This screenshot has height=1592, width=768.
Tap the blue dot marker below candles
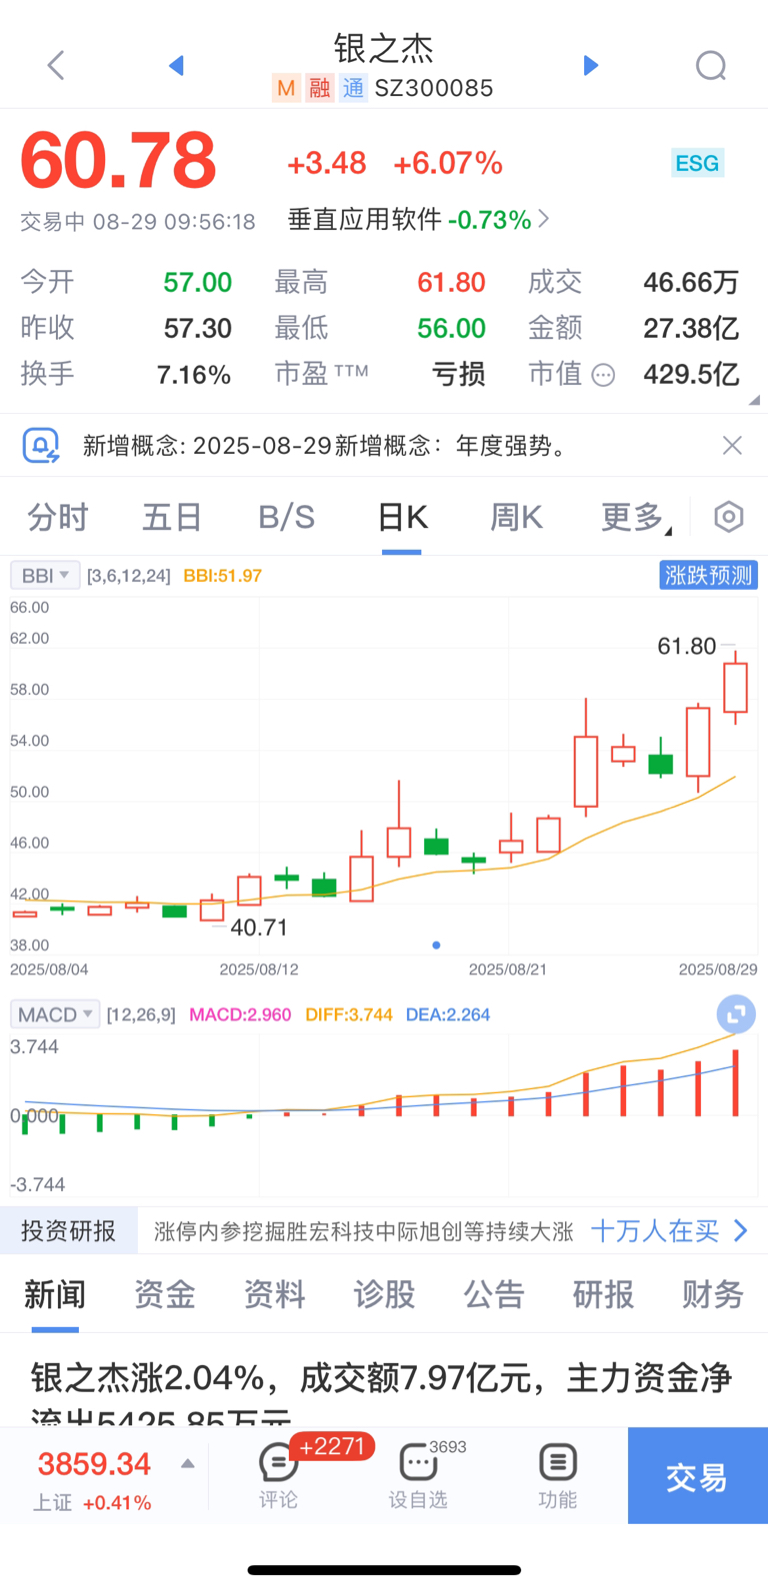coord(436,945)
